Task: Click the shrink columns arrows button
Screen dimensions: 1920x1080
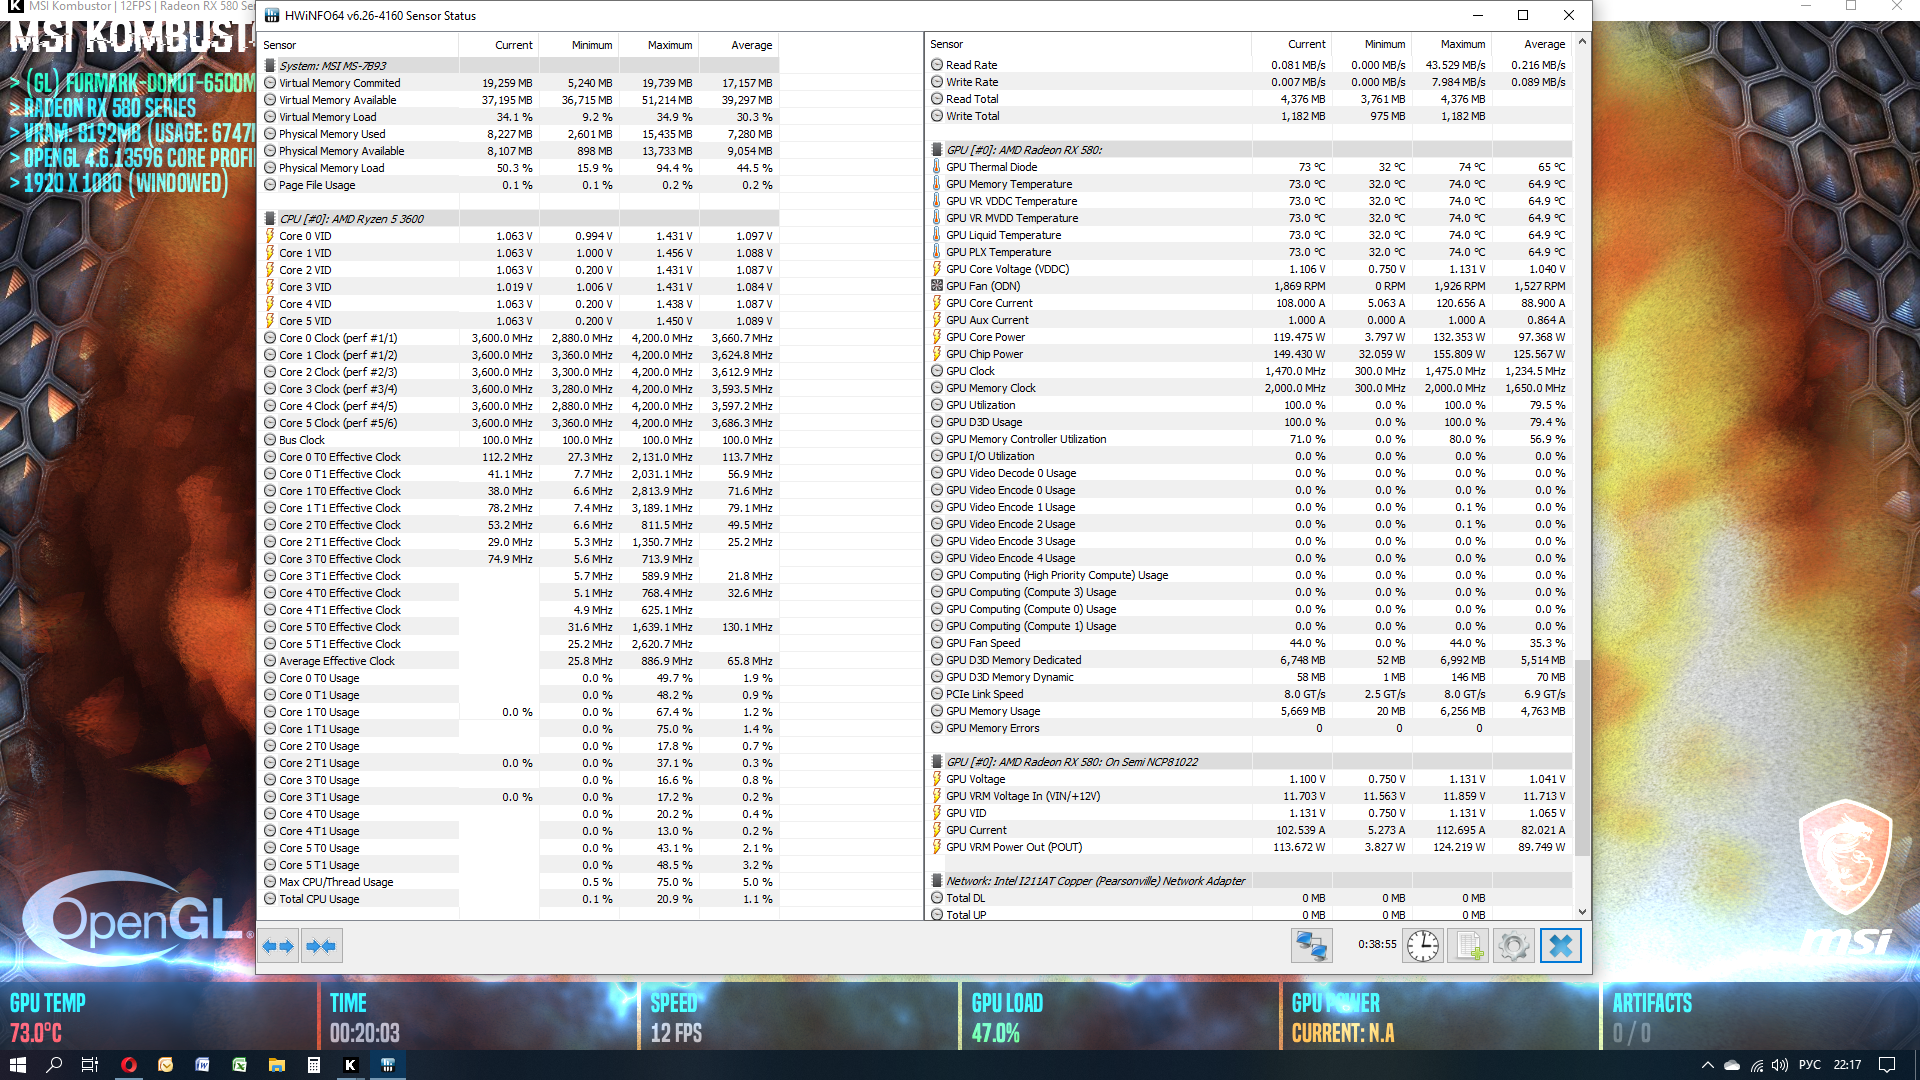Action: tap(321, 946)
